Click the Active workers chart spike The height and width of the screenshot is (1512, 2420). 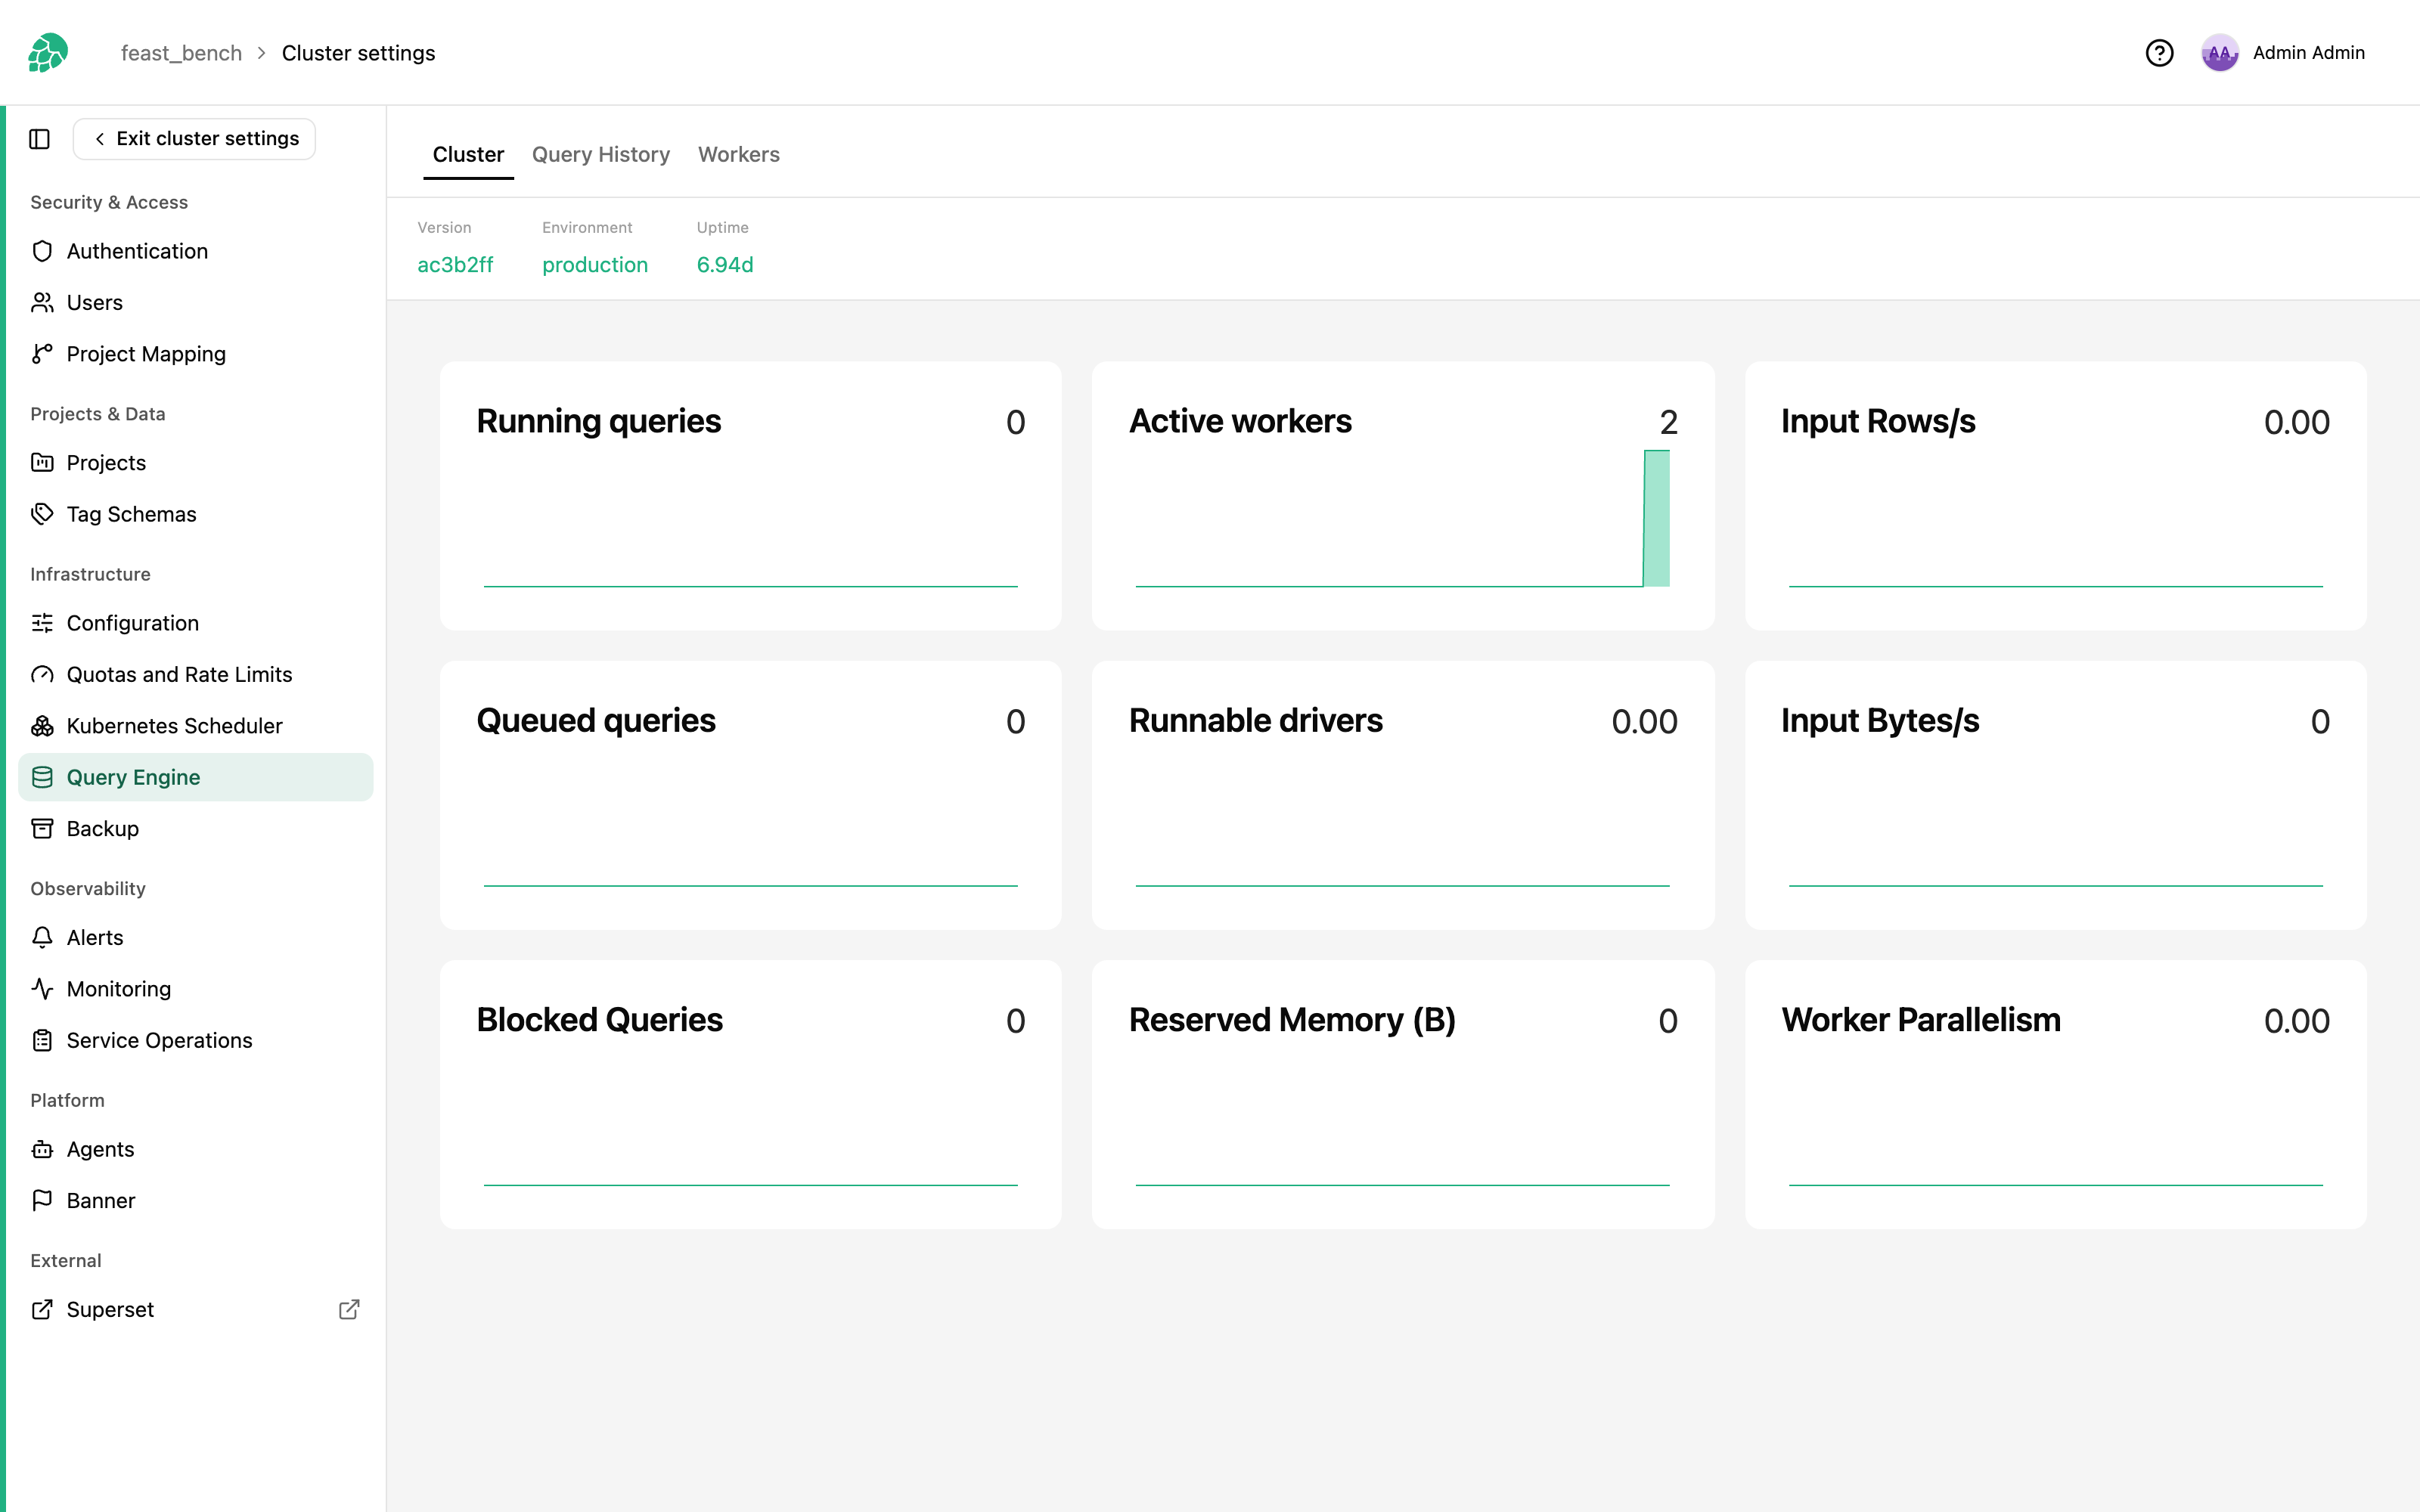tap(1657, 518)
